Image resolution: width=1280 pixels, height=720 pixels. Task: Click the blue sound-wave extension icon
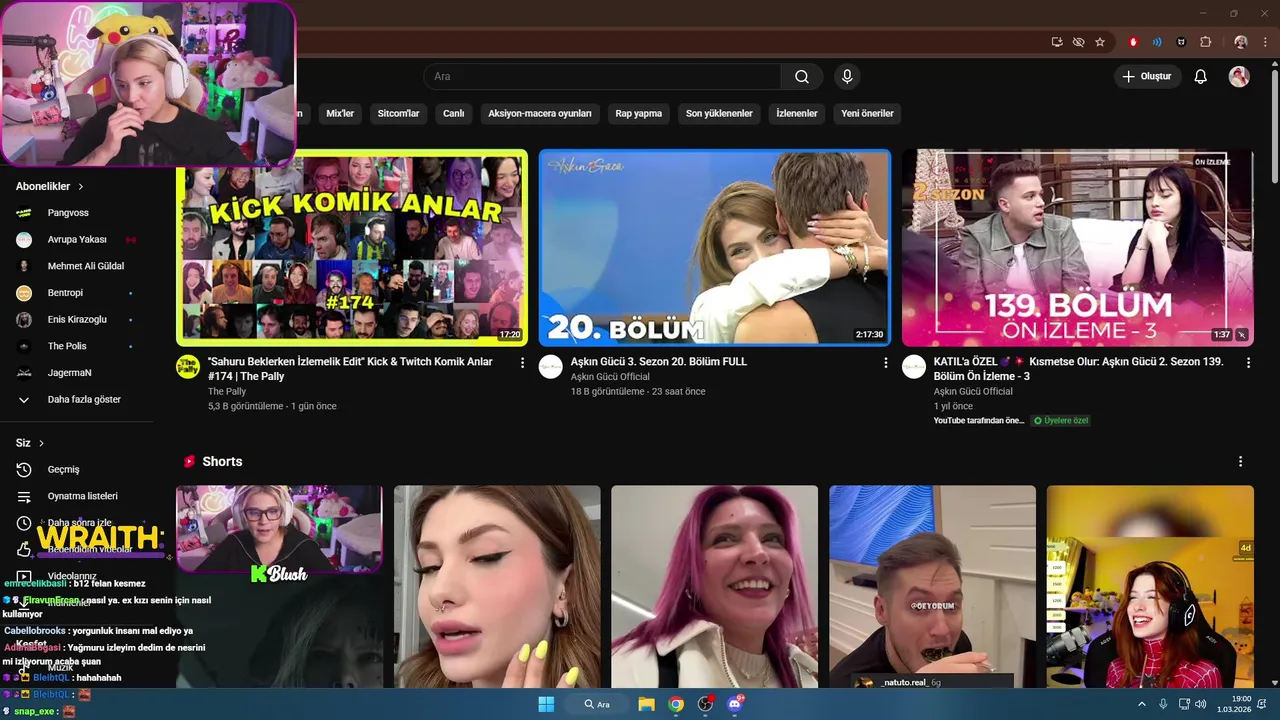click(x=1157, y=42)
